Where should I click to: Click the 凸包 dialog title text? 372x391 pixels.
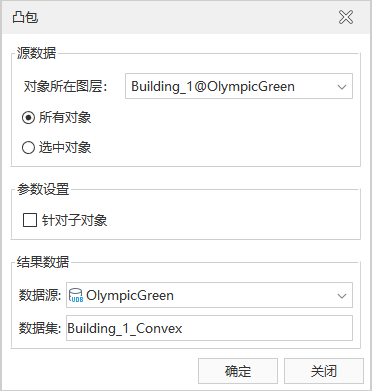(25, 17)
